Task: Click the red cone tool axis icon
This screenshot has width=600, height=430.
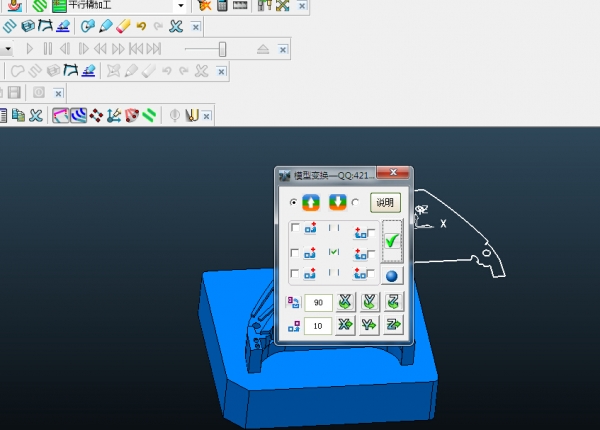Action: pos(132,115)
